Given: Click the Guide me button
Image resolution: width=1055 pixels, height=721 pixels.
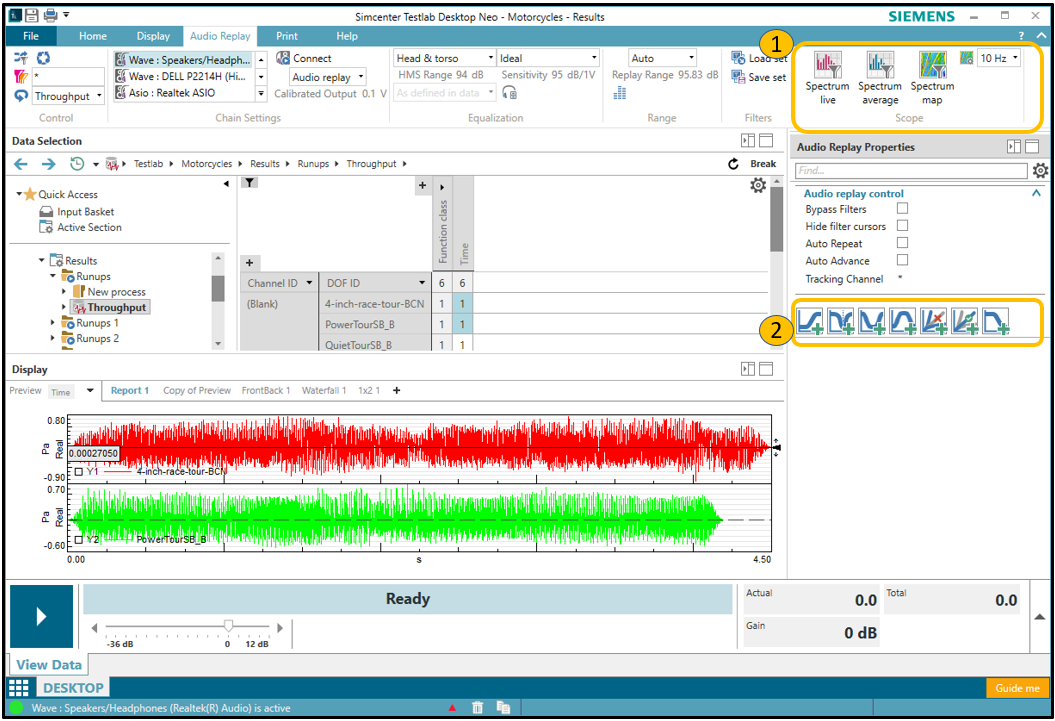Looking at the screenshot, I should coord(1019,688).
